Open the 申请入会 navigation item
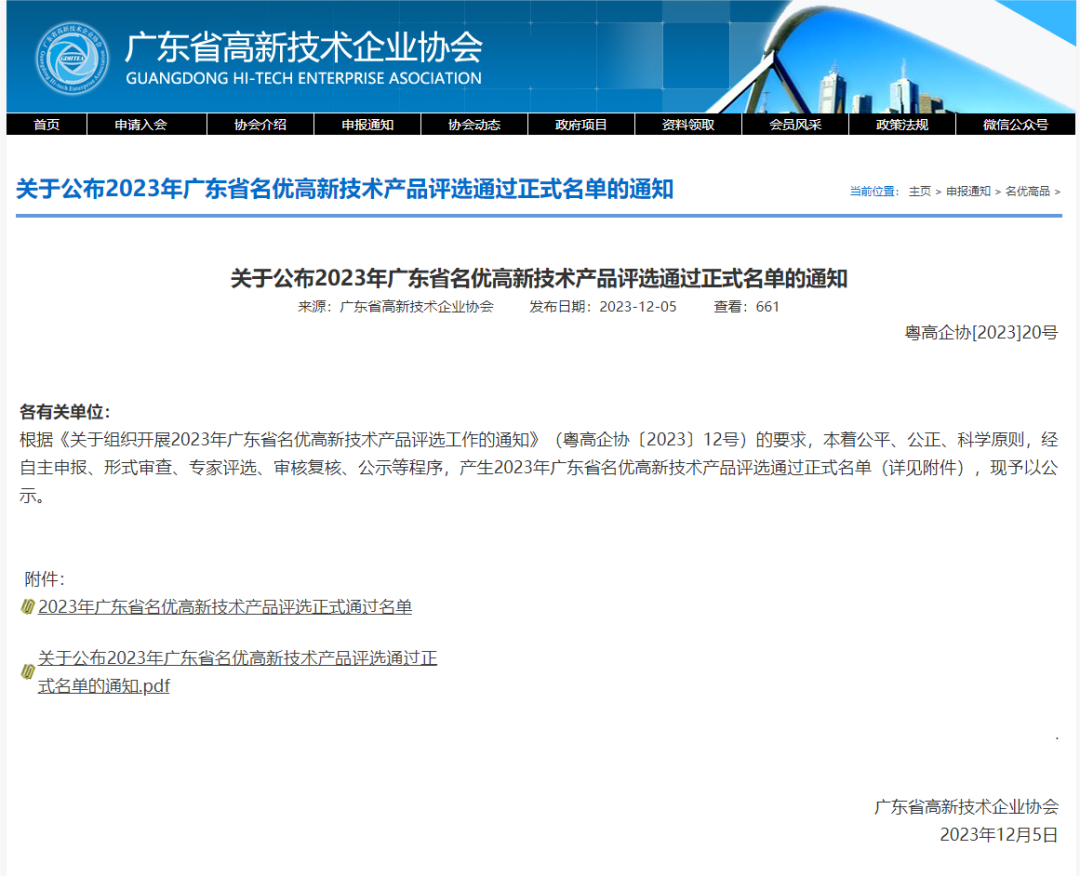This screenshot has height=876, width=1080. coord(140,125)
